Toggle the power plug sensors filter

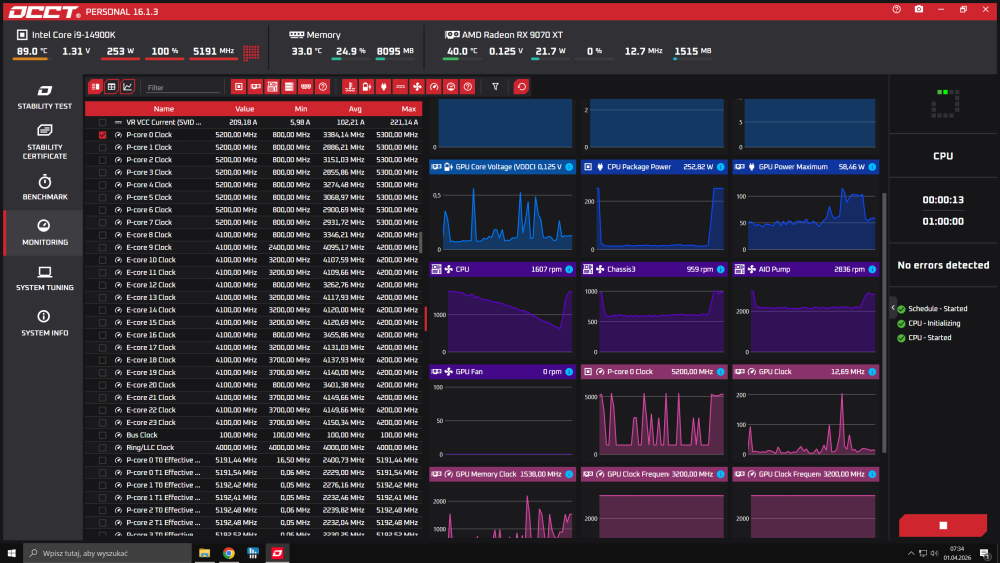point(383,87)
